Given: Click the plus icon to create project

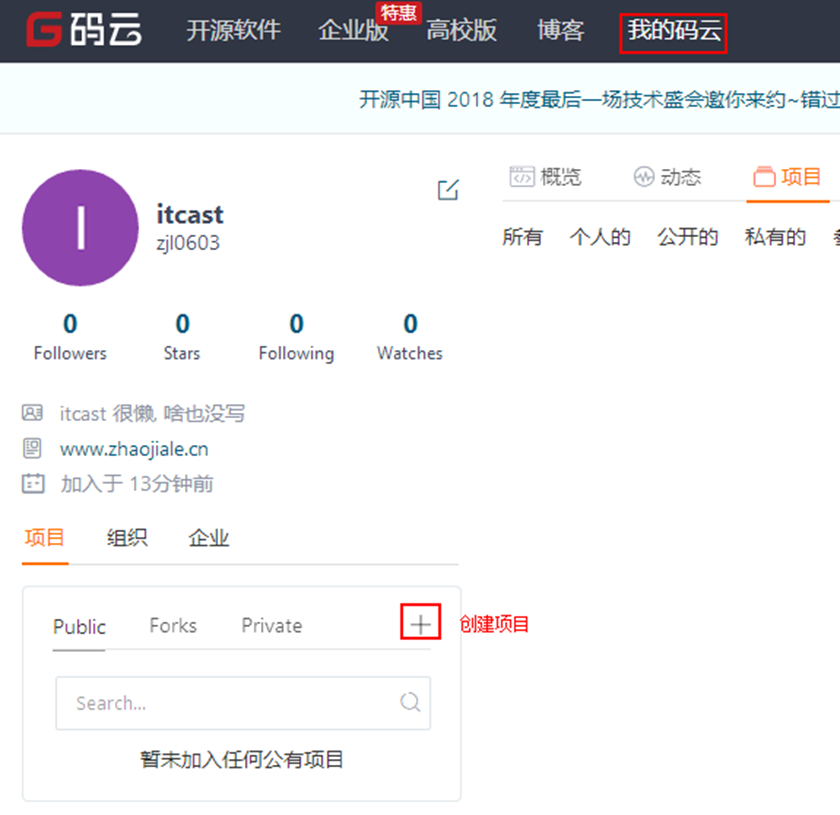Looking at the screenshot, I should [421, 623].
